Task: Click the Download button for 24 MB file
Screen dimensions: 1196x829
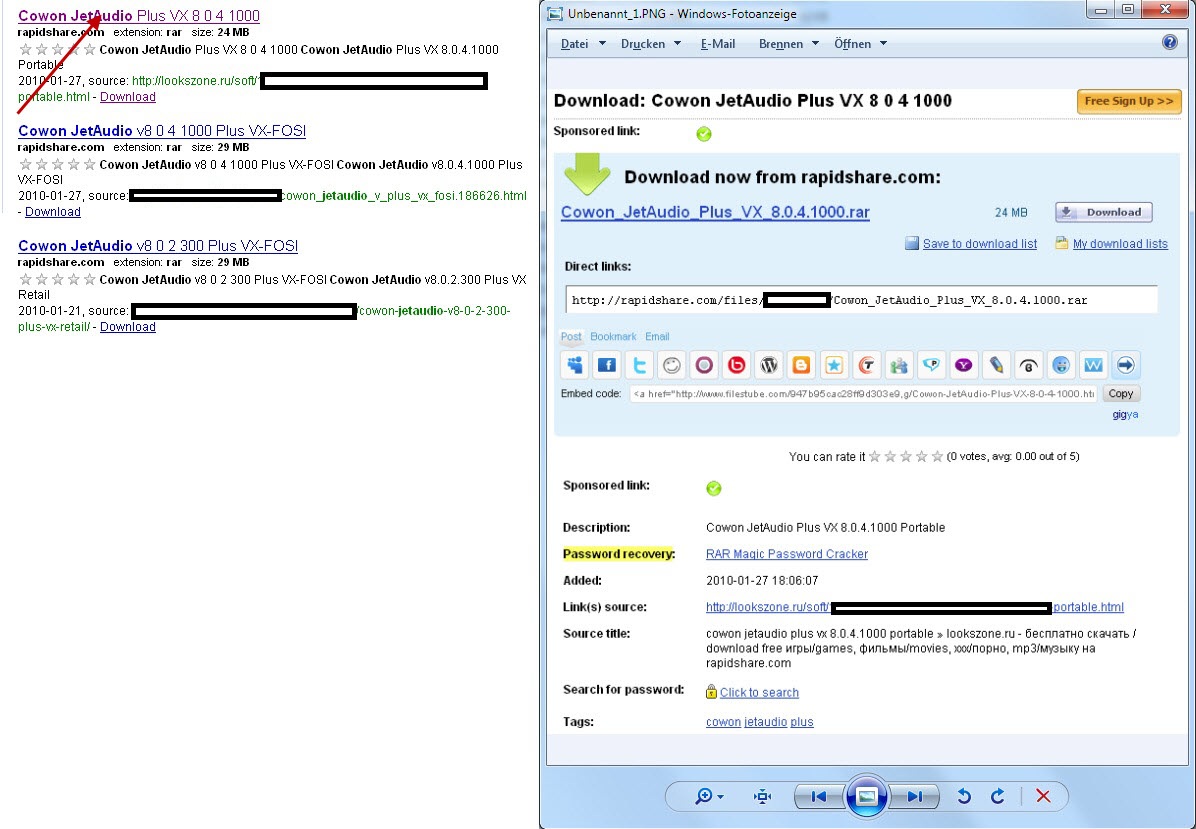Action: 1104,212
